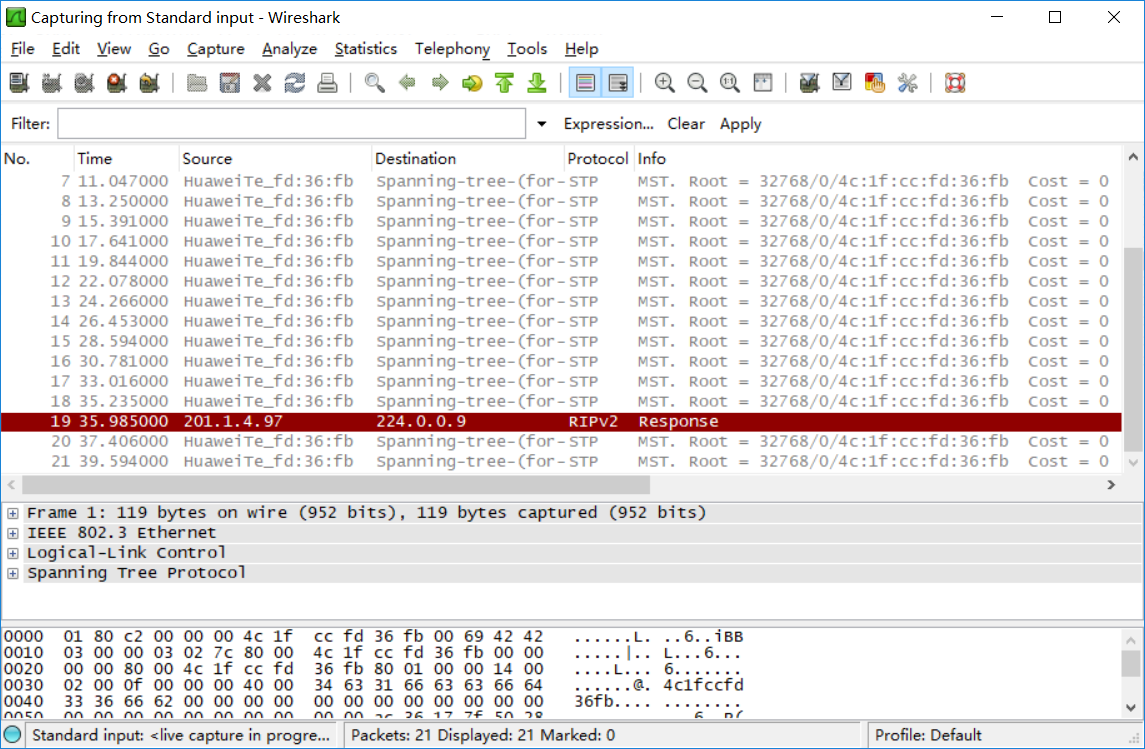The height and width of the screenshot is (749, 1145).
Task: Open the capture interfaces list icon
Action: click(19, 82)
